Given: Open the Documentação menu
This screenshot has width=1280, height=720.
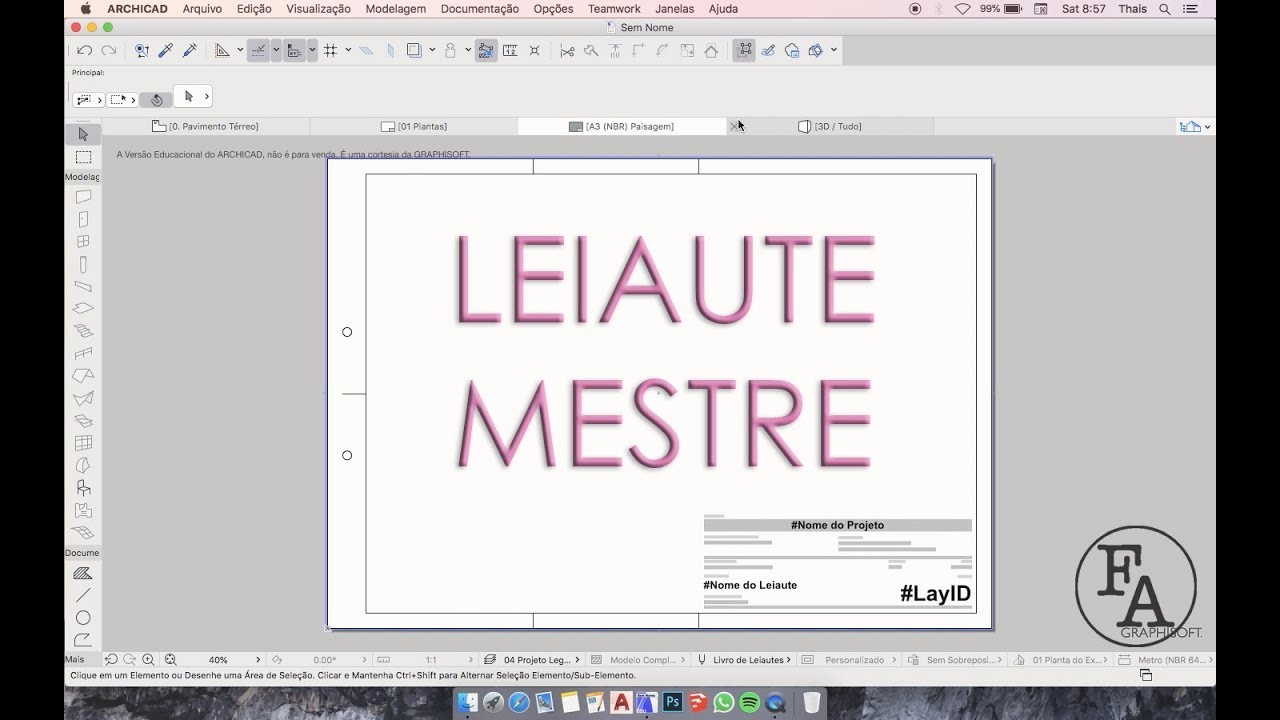Looking at the screenshot, I should (480, 9).
